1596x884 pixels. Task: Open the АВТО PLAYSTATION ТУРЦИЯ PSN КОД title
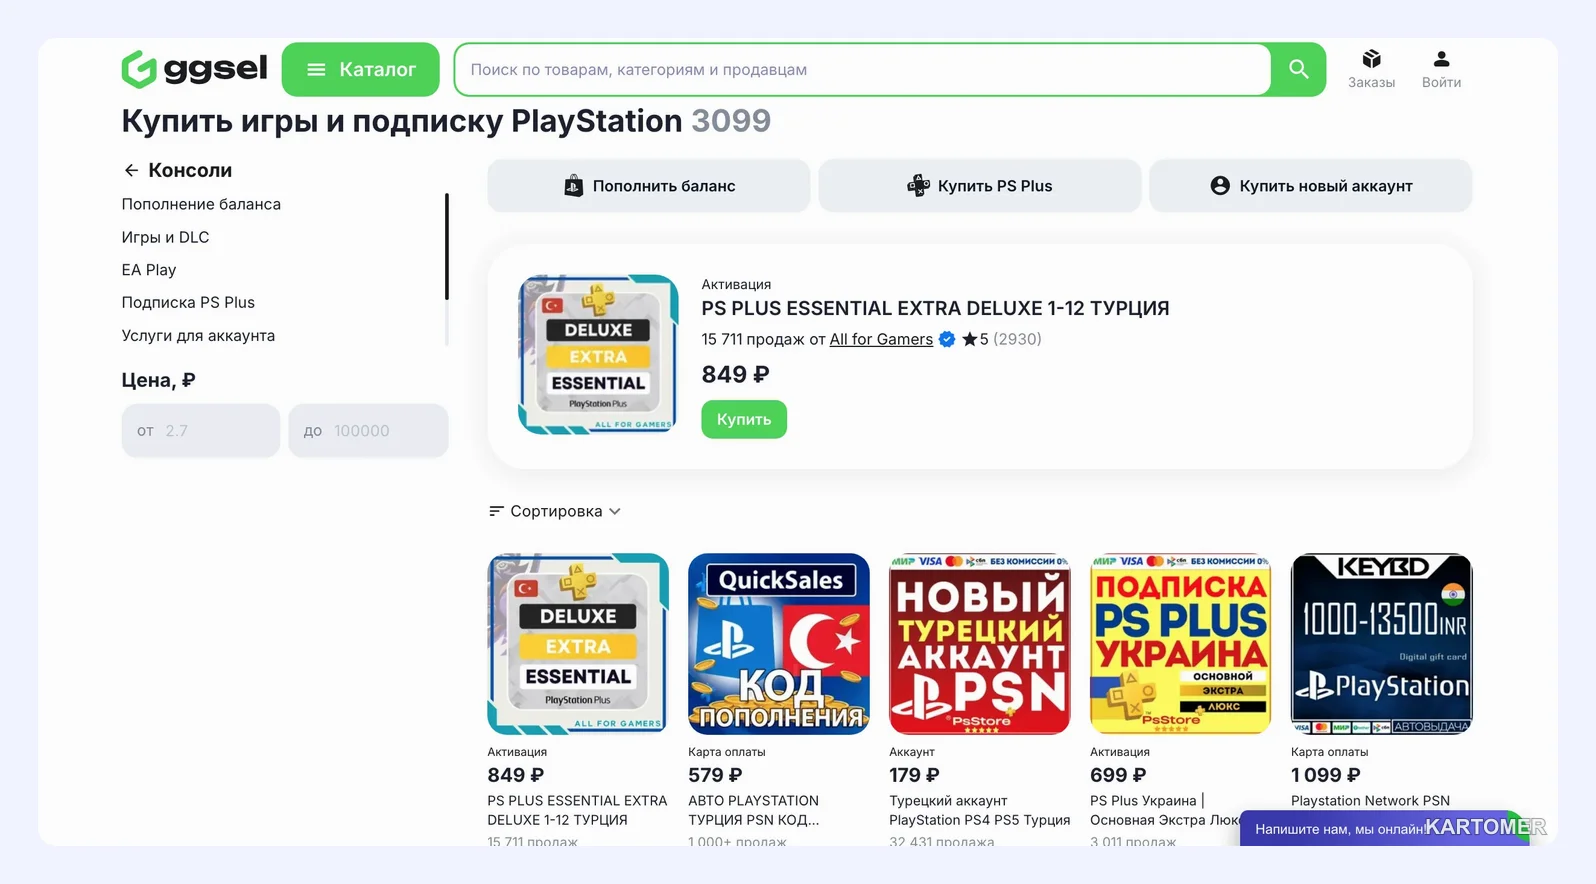(754, 810)
